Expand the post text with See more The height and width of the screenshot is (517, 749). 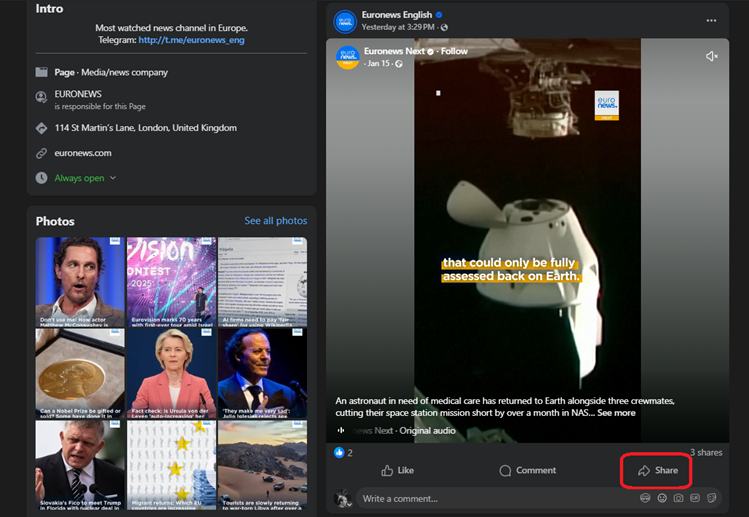tap(616, 412)
